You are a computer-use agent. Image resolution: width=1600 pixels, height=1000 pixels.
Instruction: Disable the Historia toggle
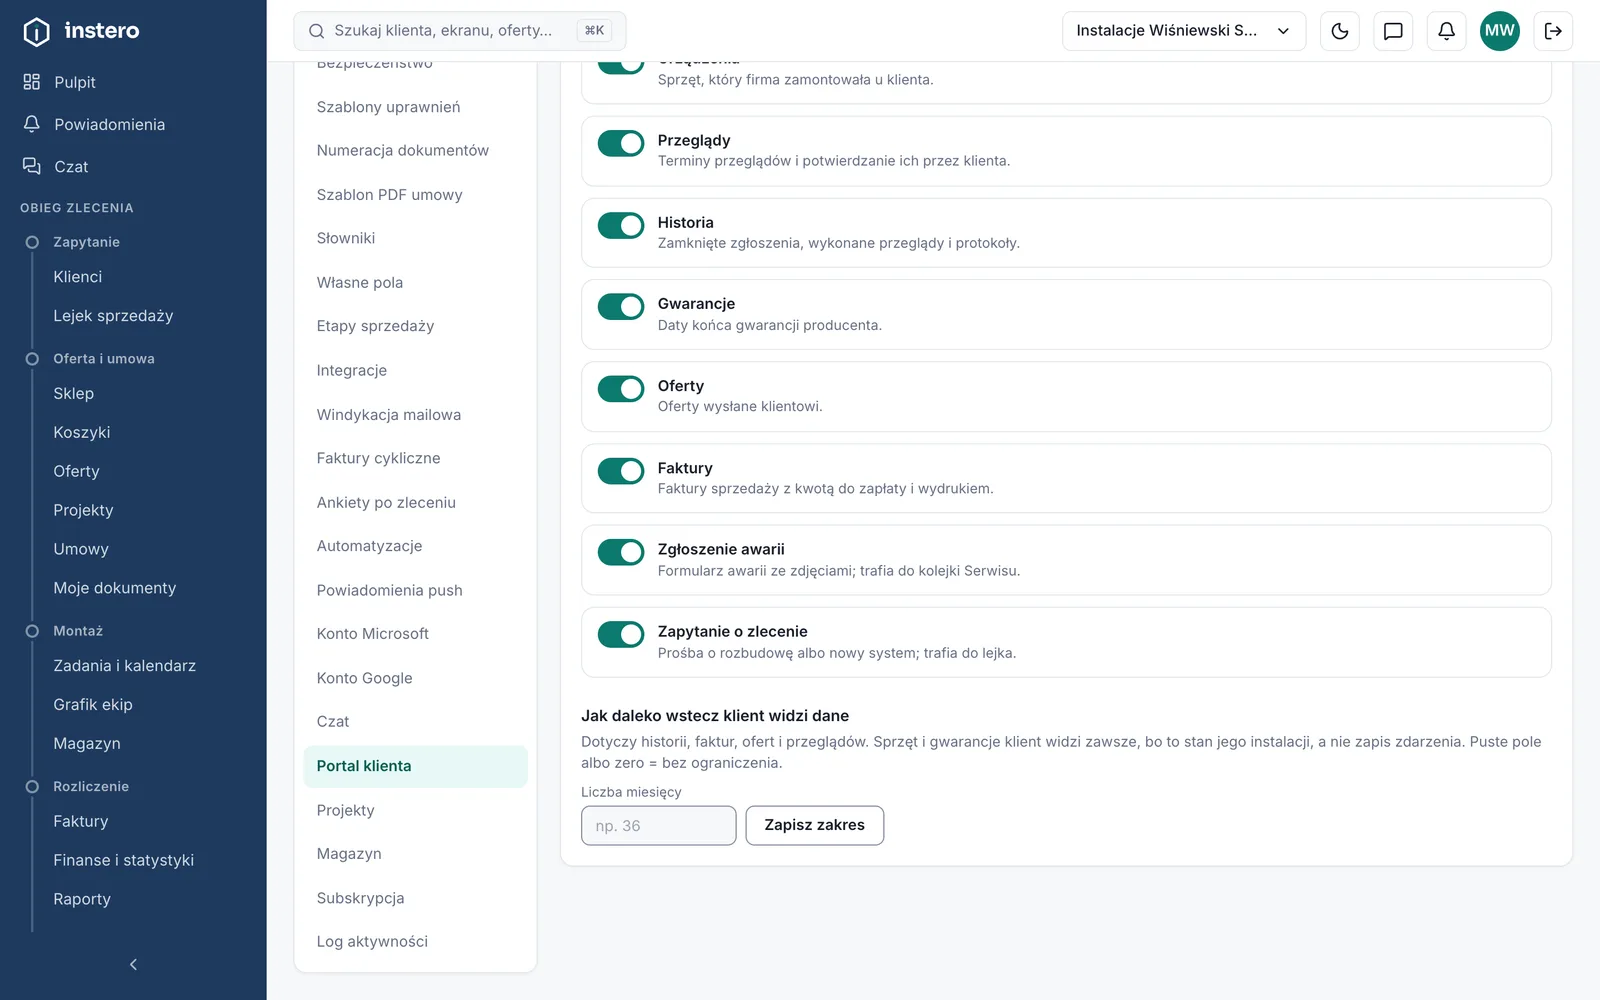click(x=621, y=225)
